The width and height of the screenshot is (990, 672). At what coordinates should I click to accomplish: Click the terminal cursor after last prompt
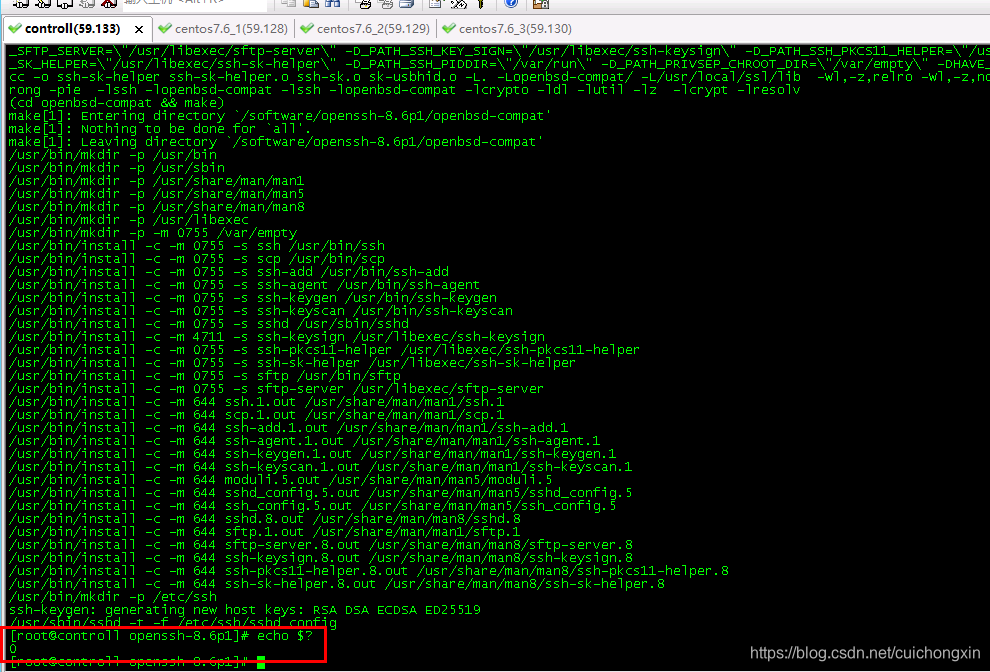pos(261,663)
